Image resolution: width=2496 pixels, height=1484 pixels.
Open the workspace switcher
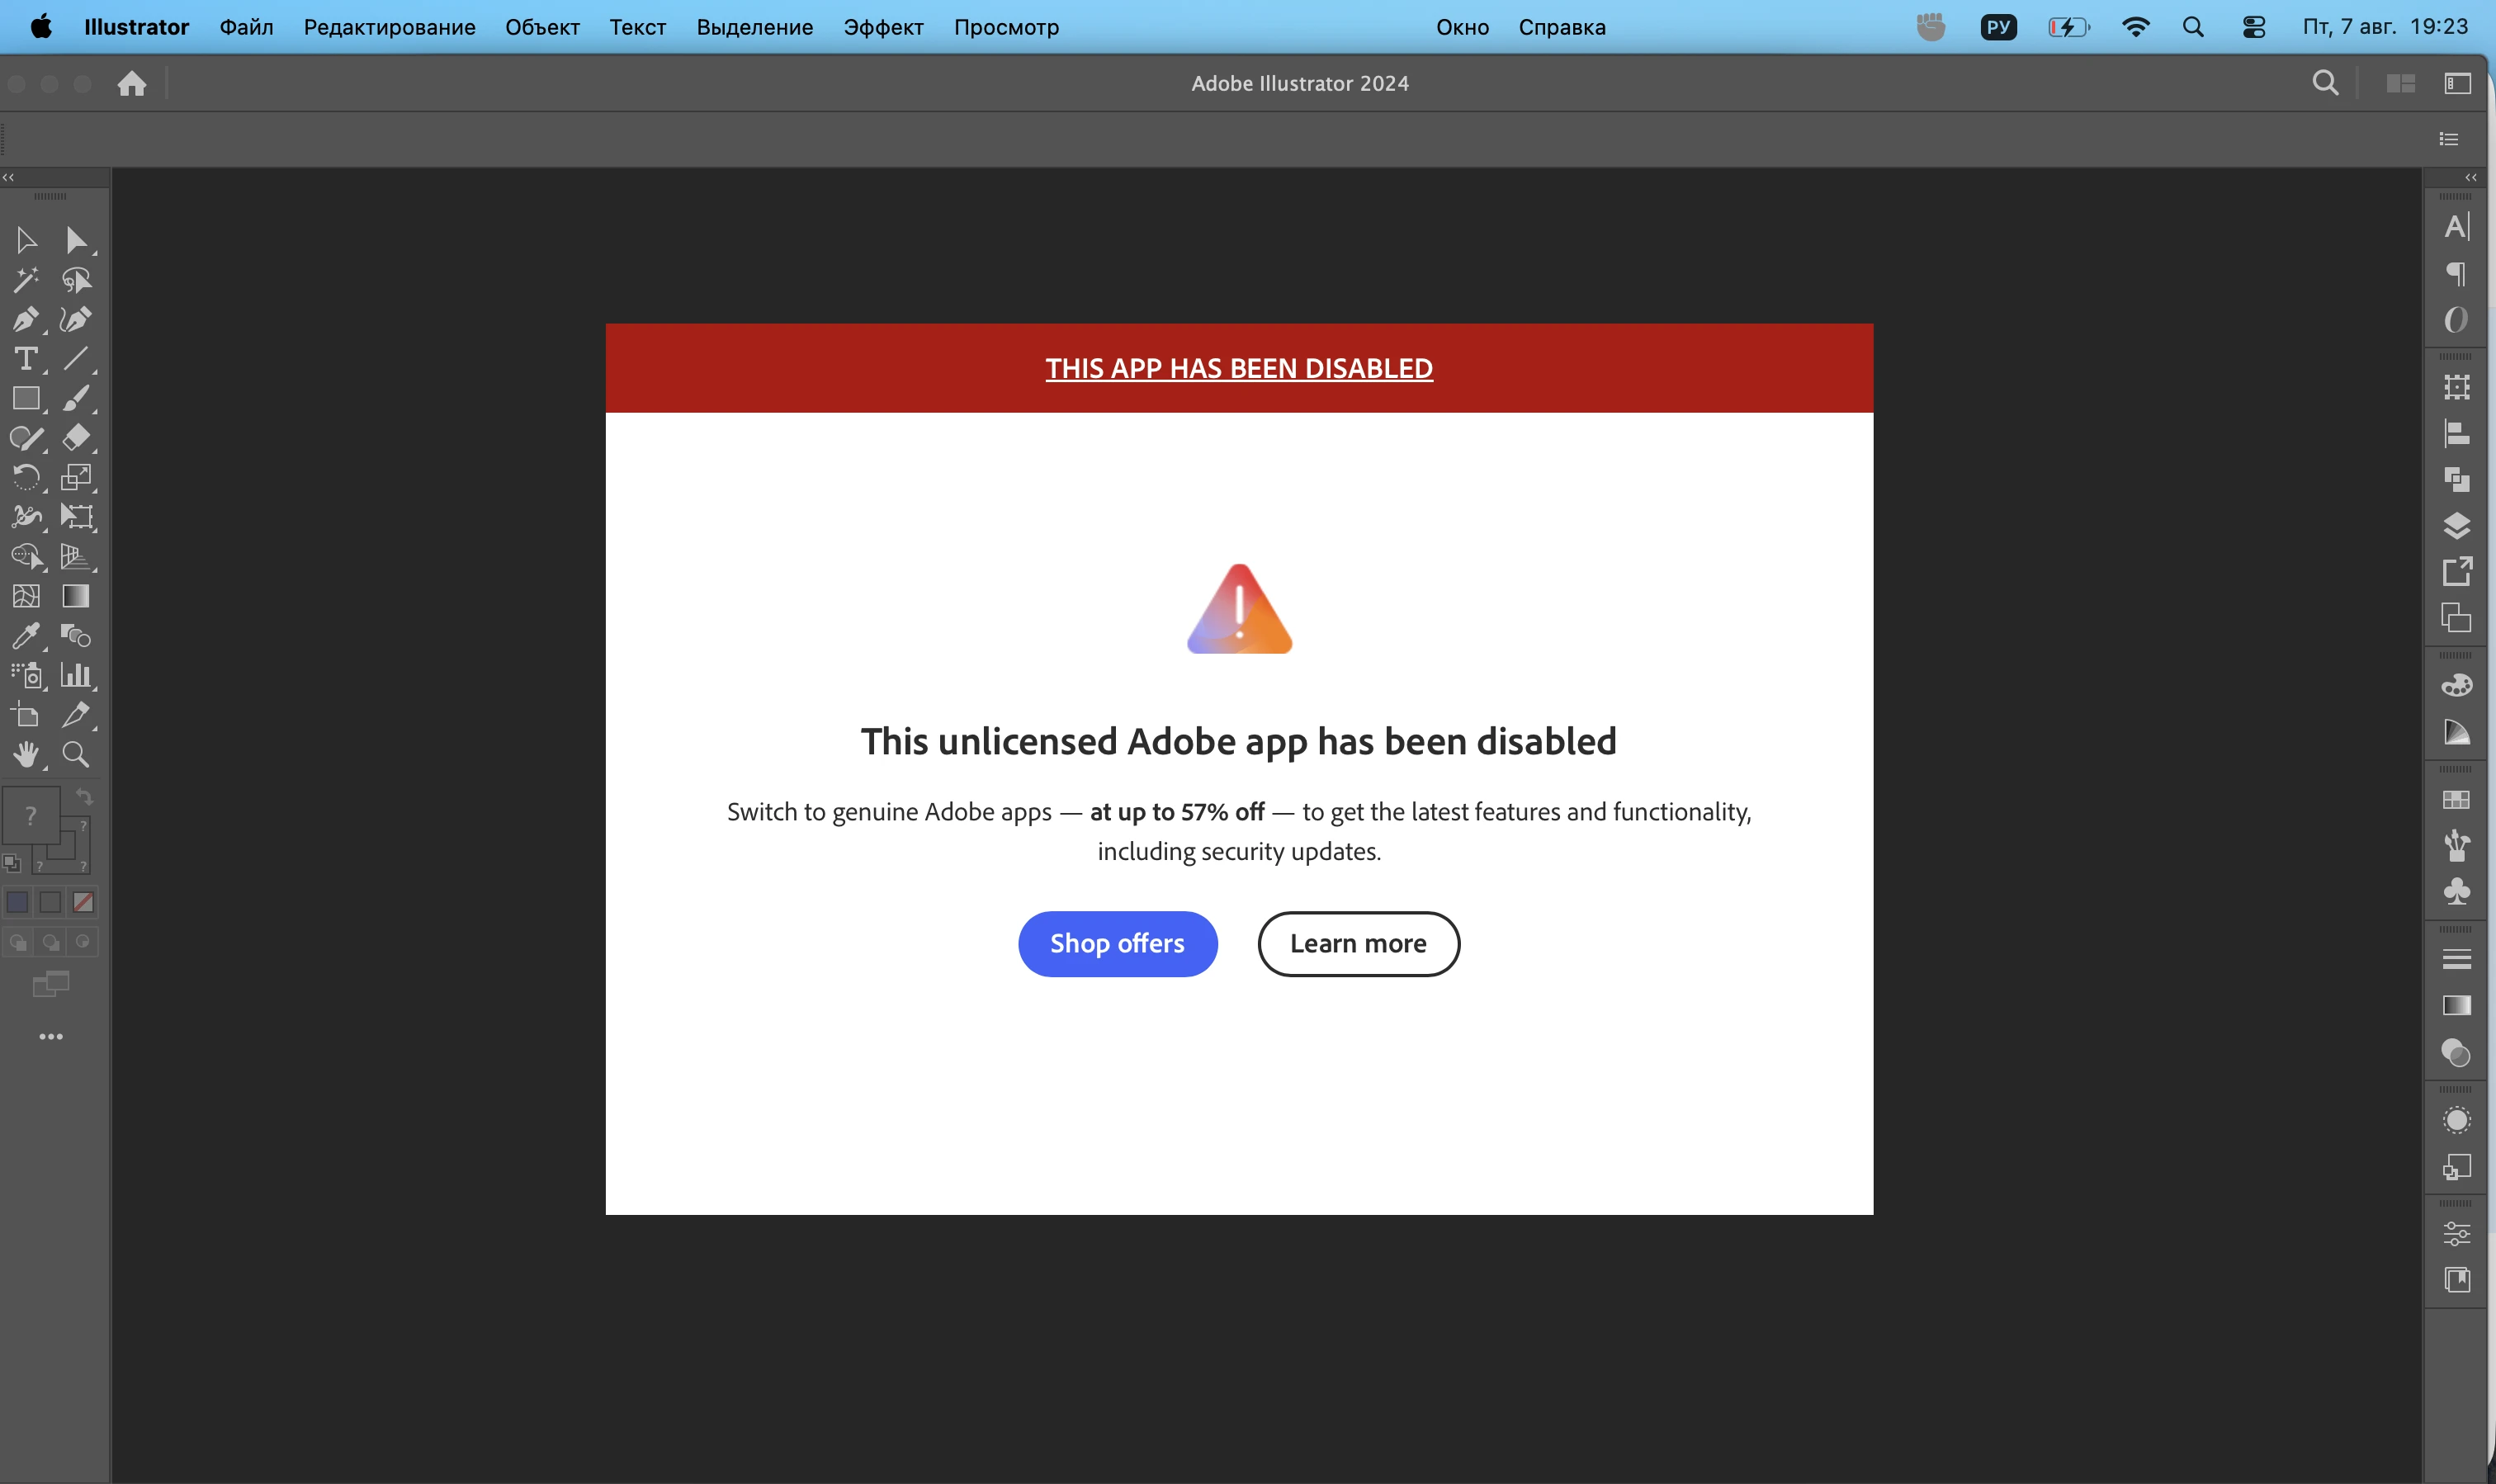click(x=2458, y=83)
